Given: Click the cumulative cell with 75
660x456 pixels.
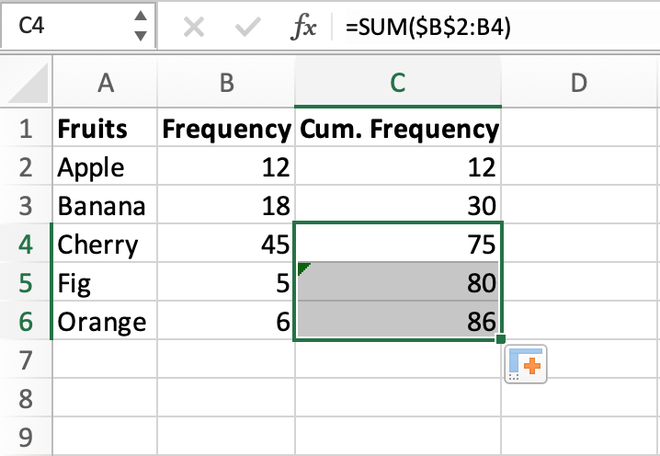Looking at the screenshot, I should [398, 244].
